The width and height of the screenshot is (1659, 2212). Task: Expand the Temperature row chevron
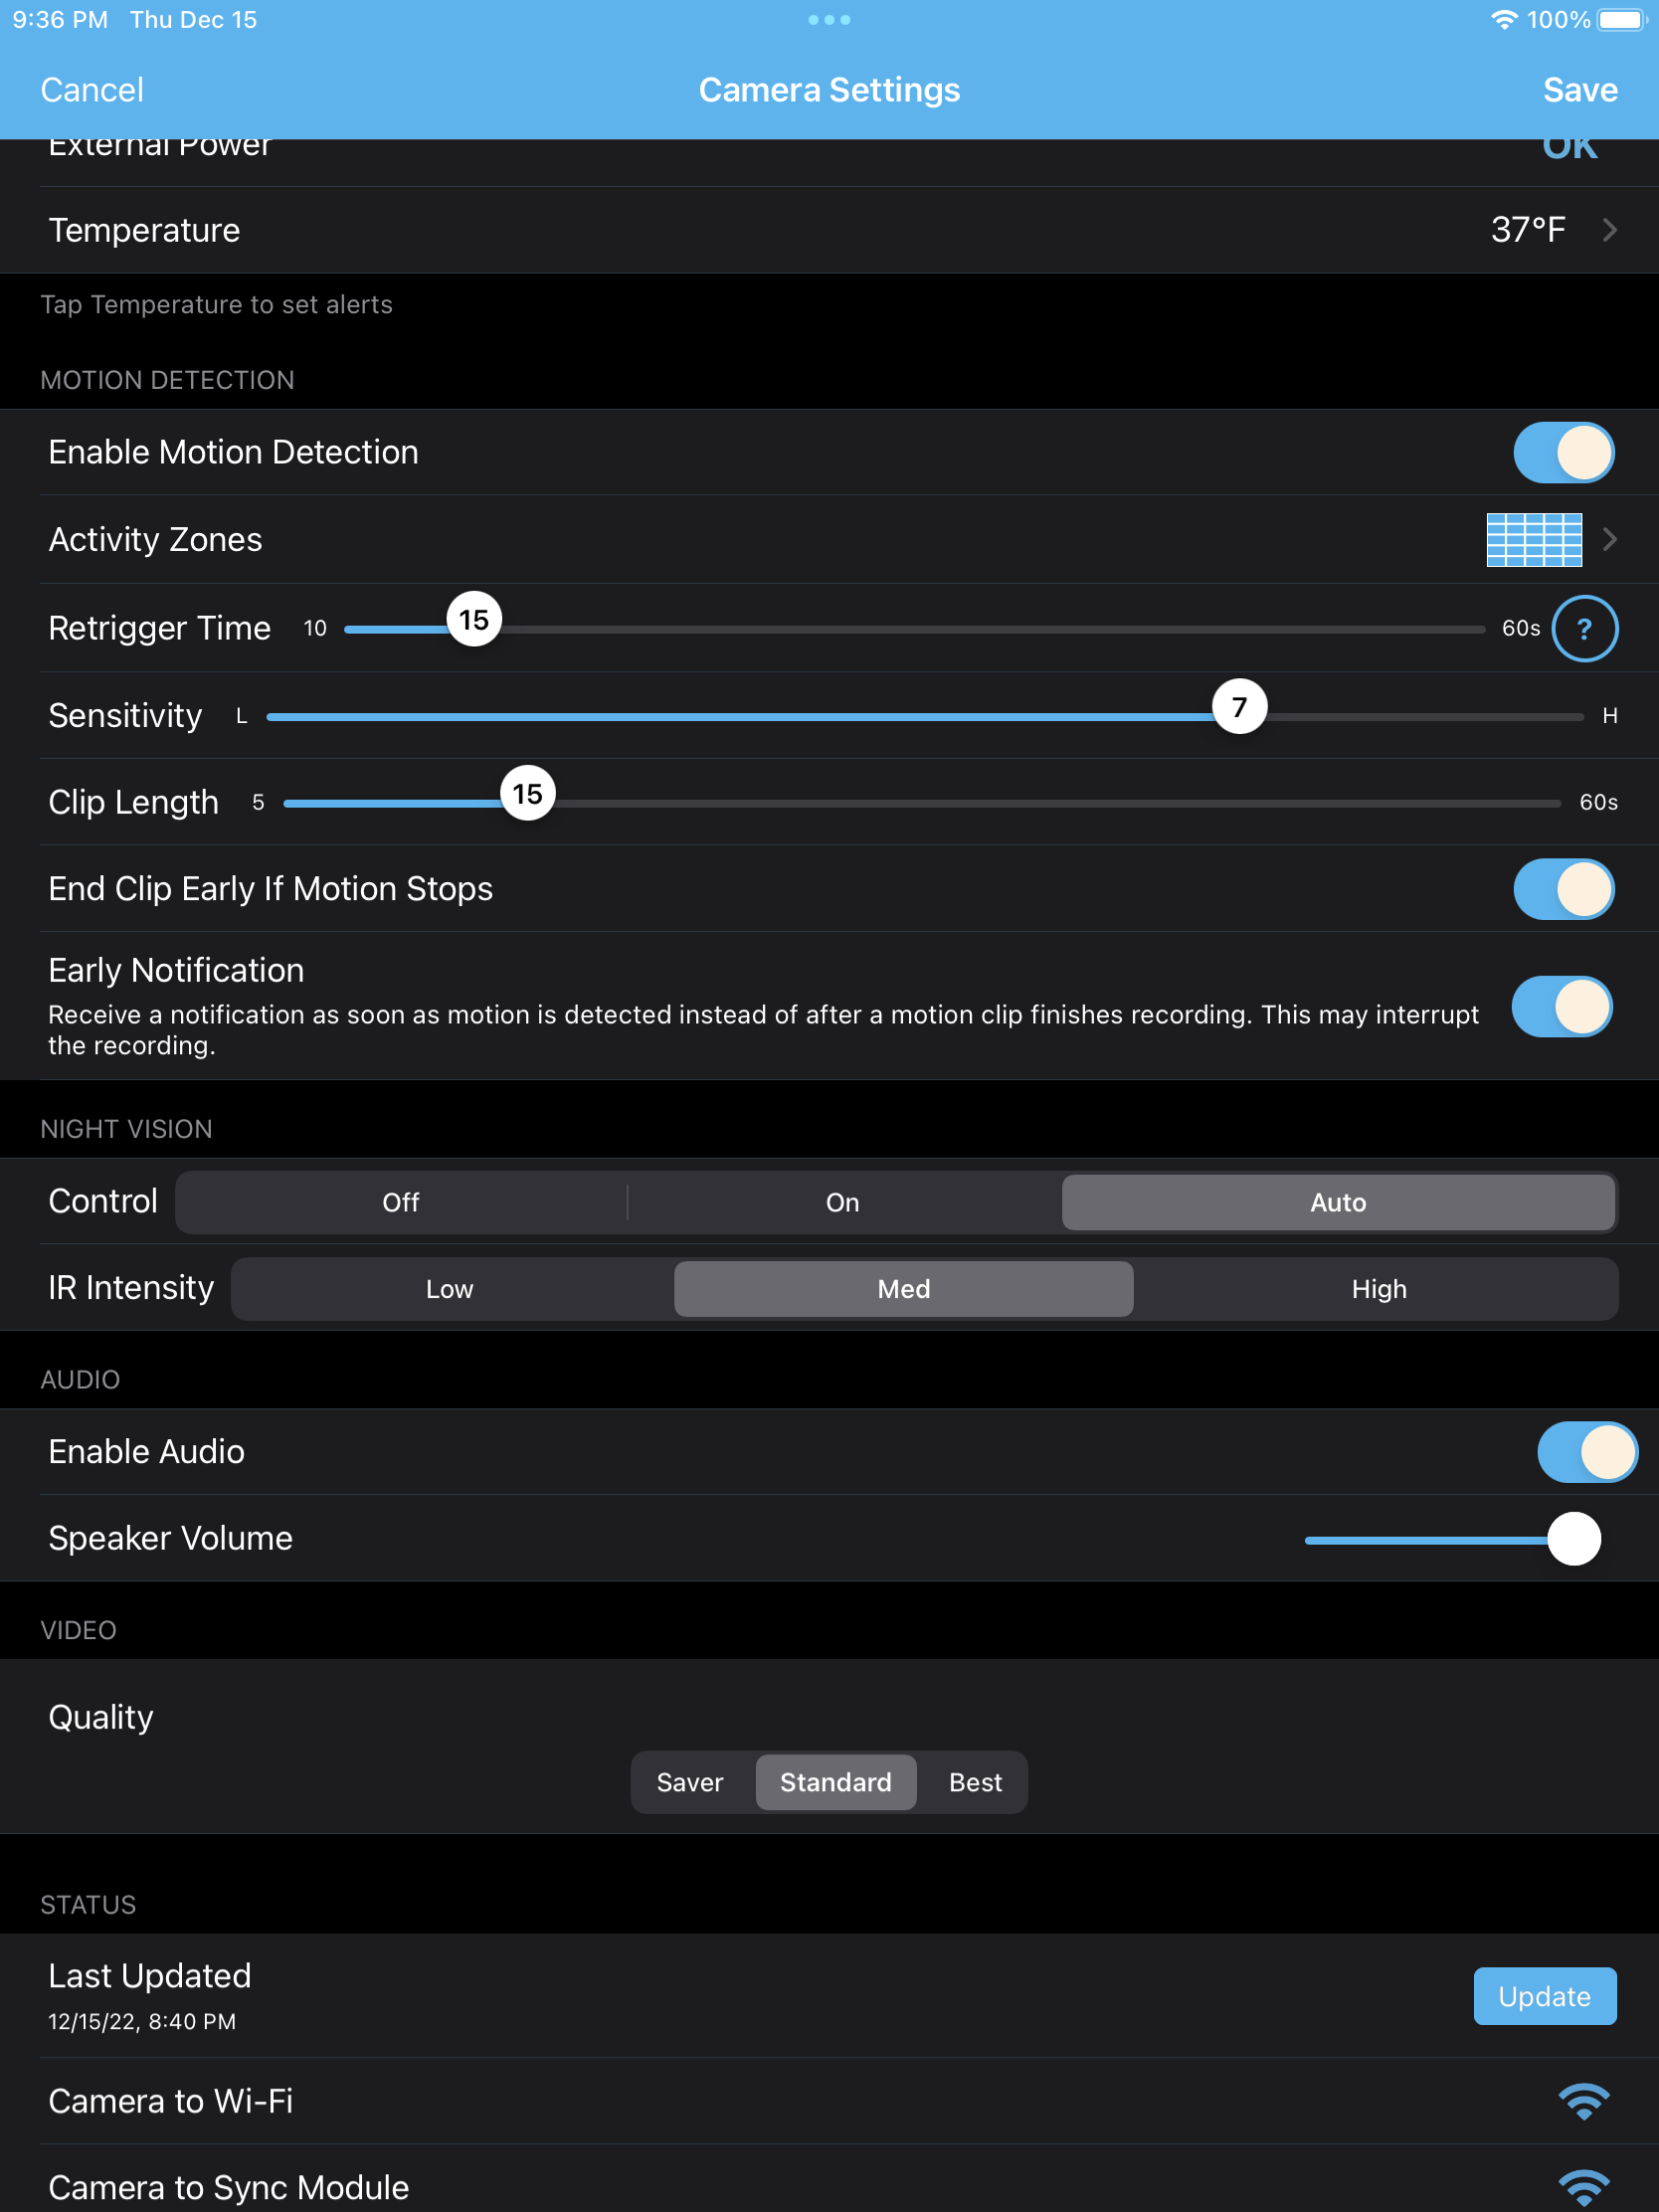1610,230
